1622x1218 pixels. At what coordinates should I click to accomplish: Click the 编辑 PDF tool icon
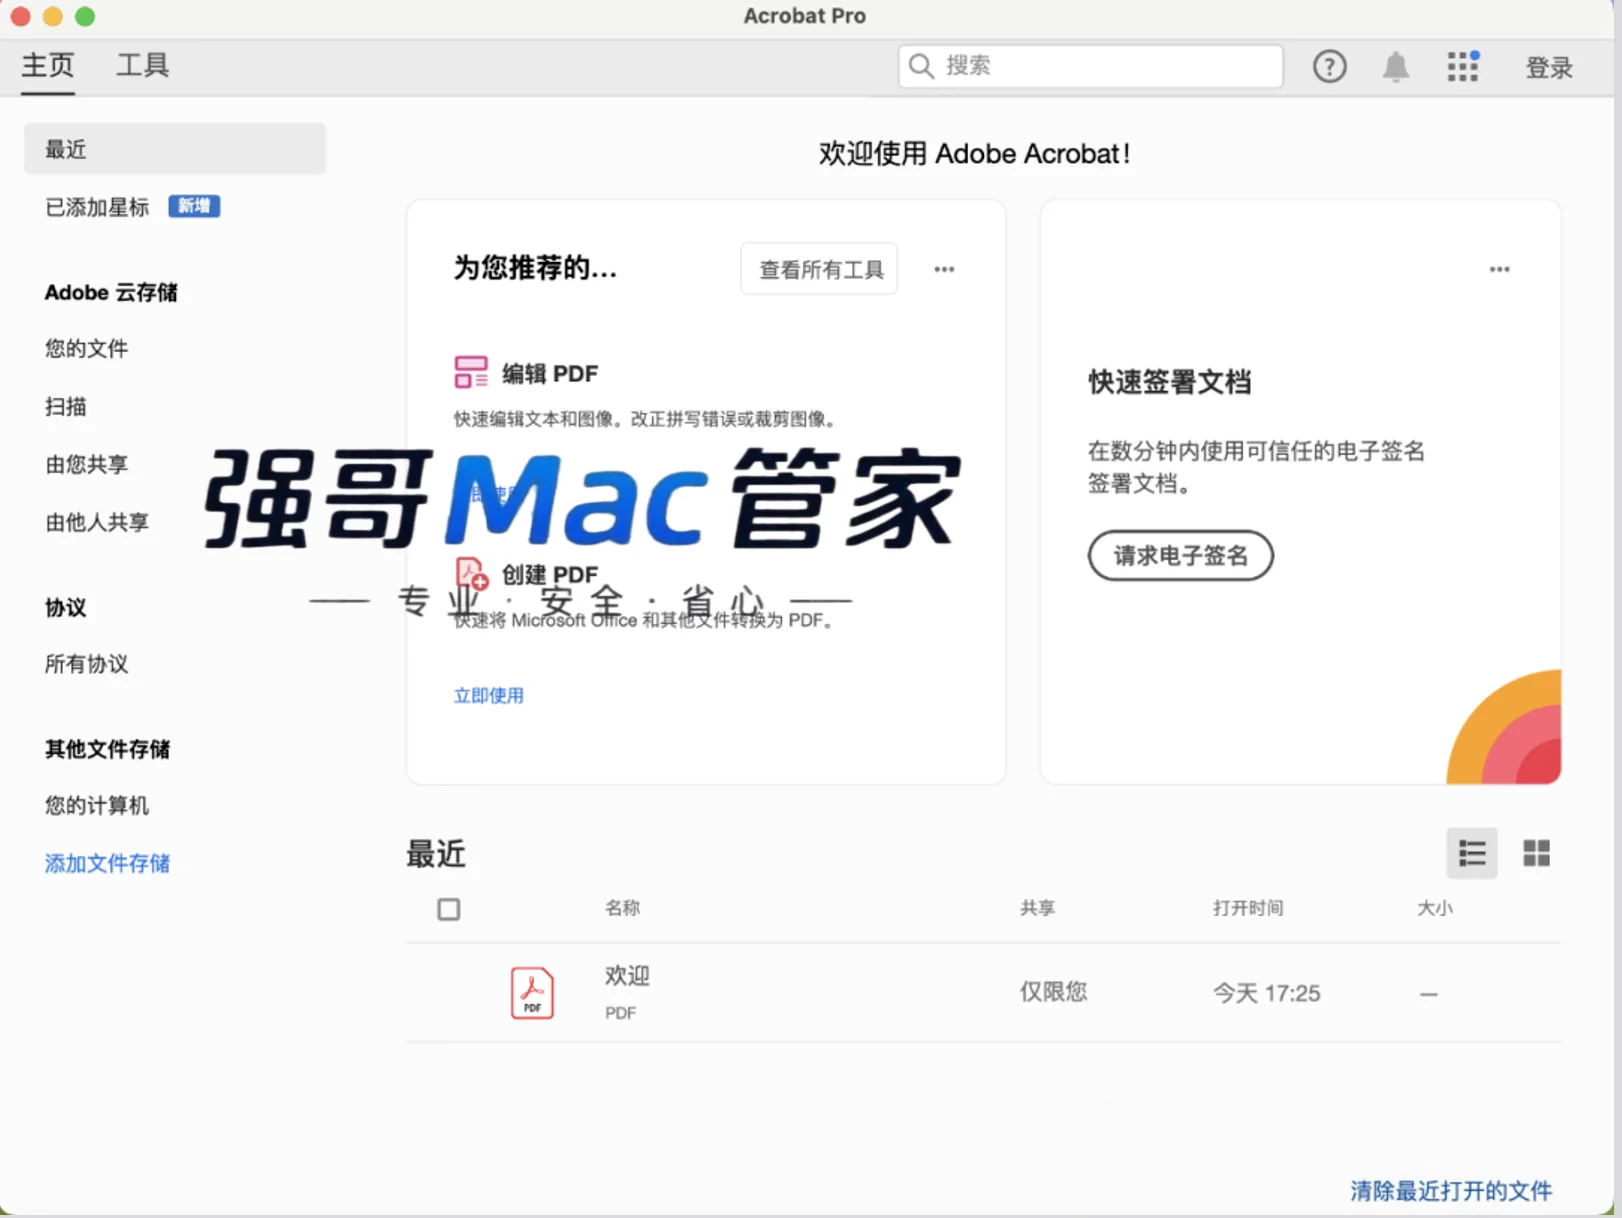coord(470,372)
